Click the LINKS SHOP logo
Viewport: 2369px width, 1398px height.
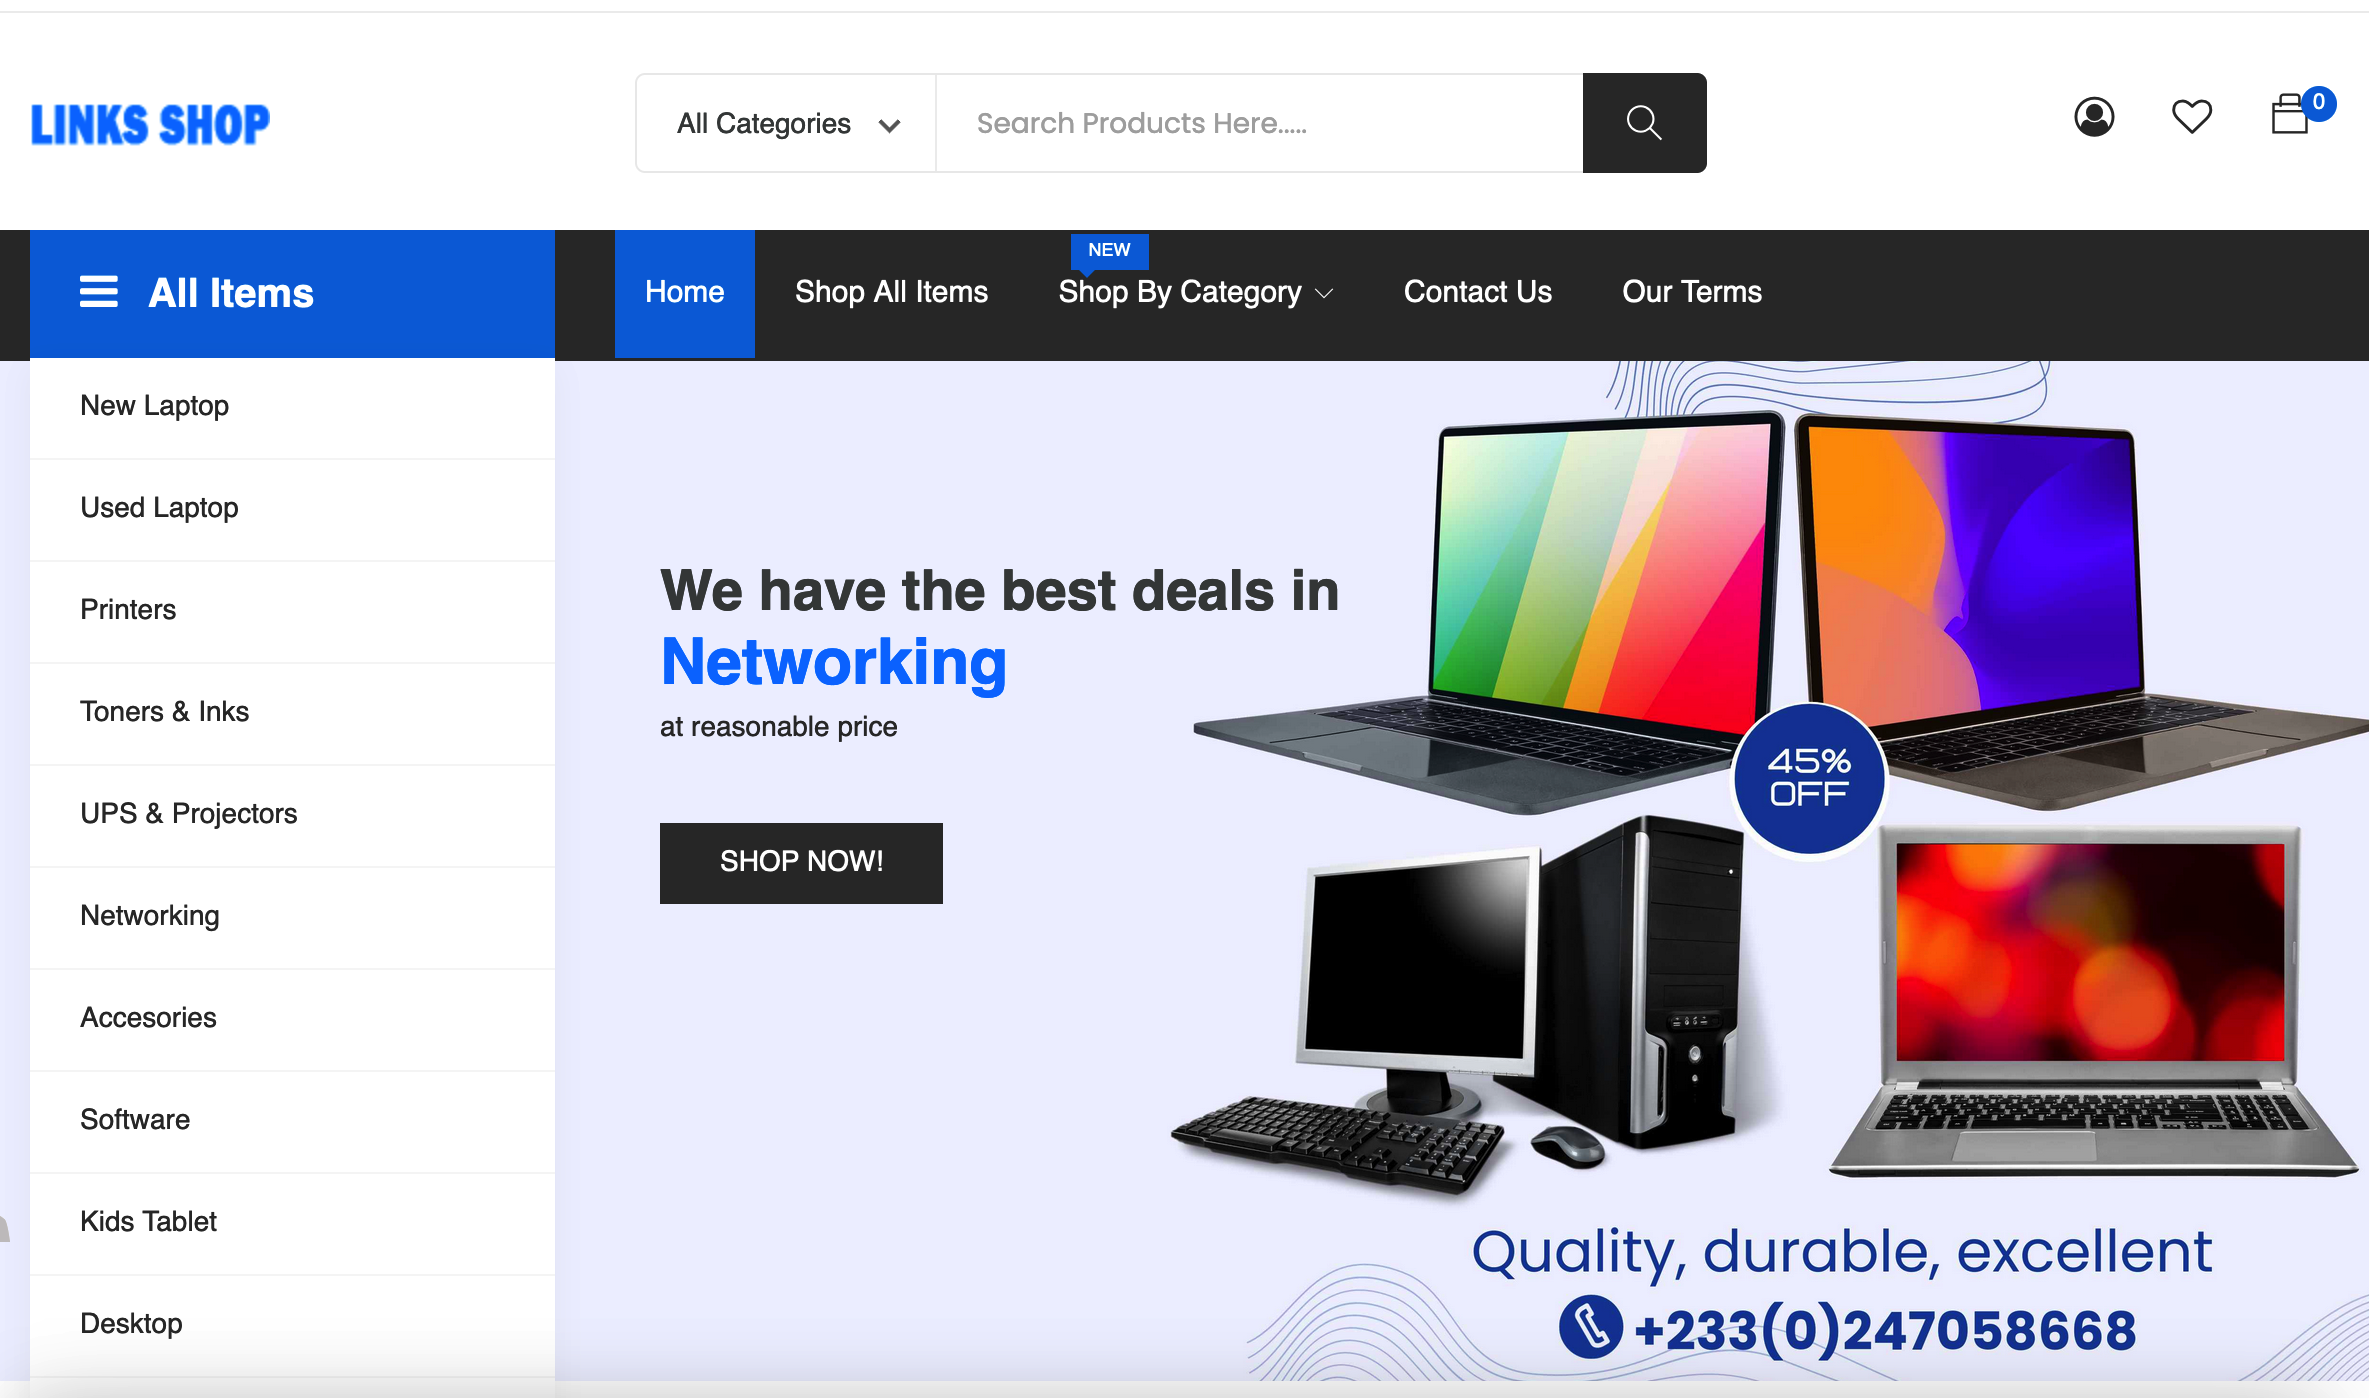pyautogui.click(x=150, y=124)
